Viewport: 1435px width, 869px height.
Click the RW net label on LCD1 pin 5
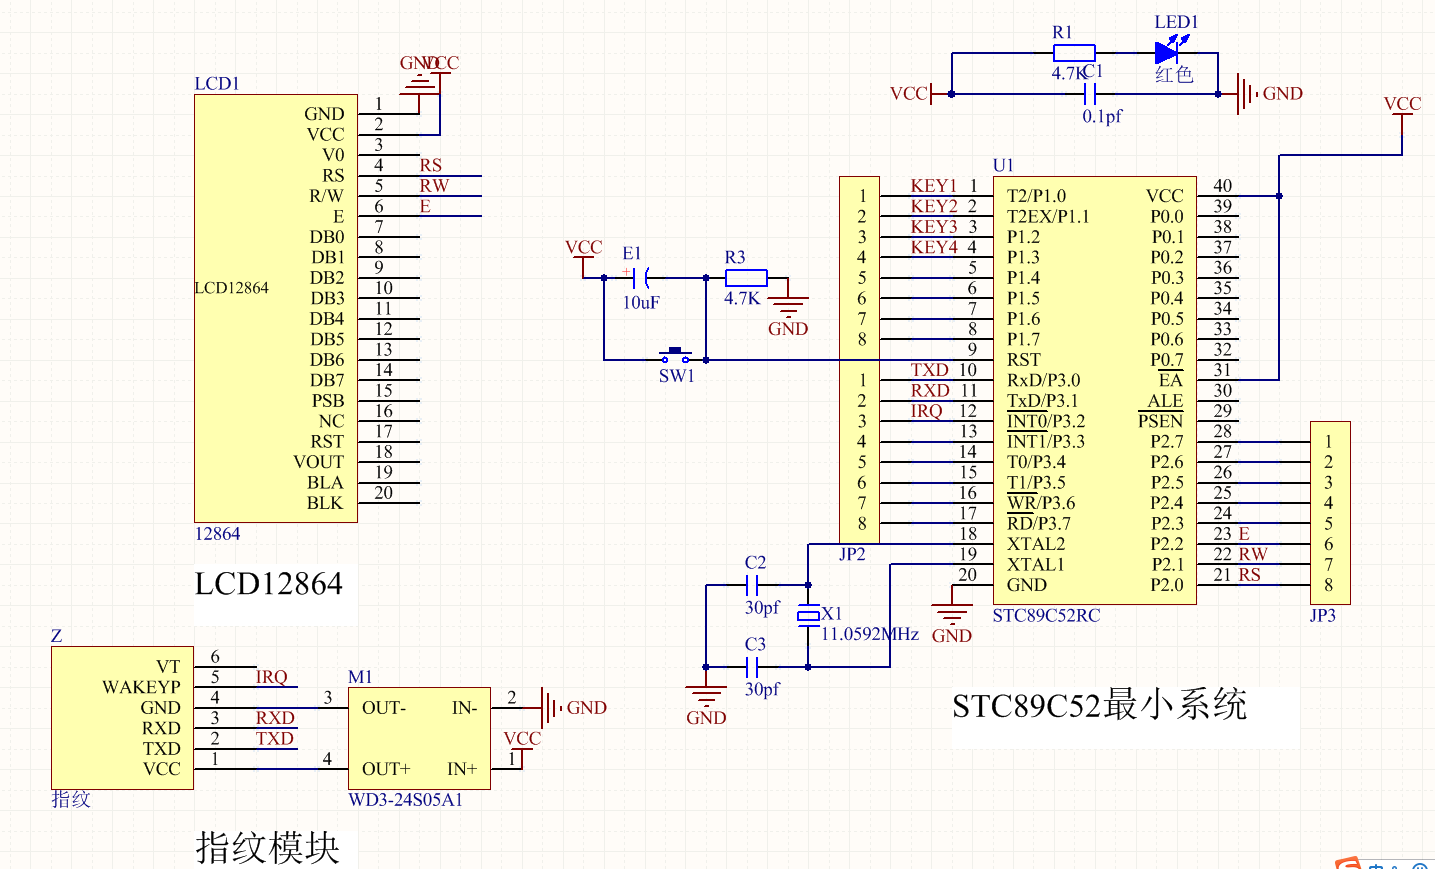434,185
